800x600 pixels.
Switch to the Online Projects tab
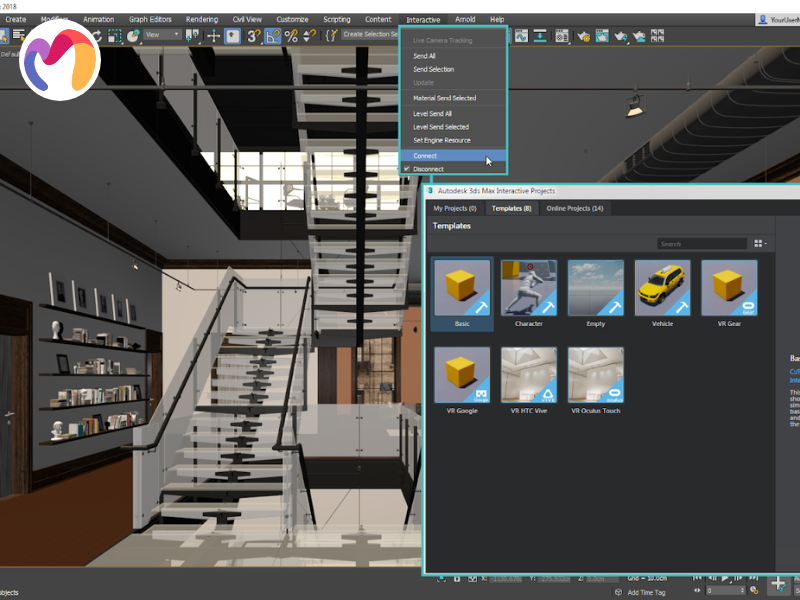click(575, 208)
